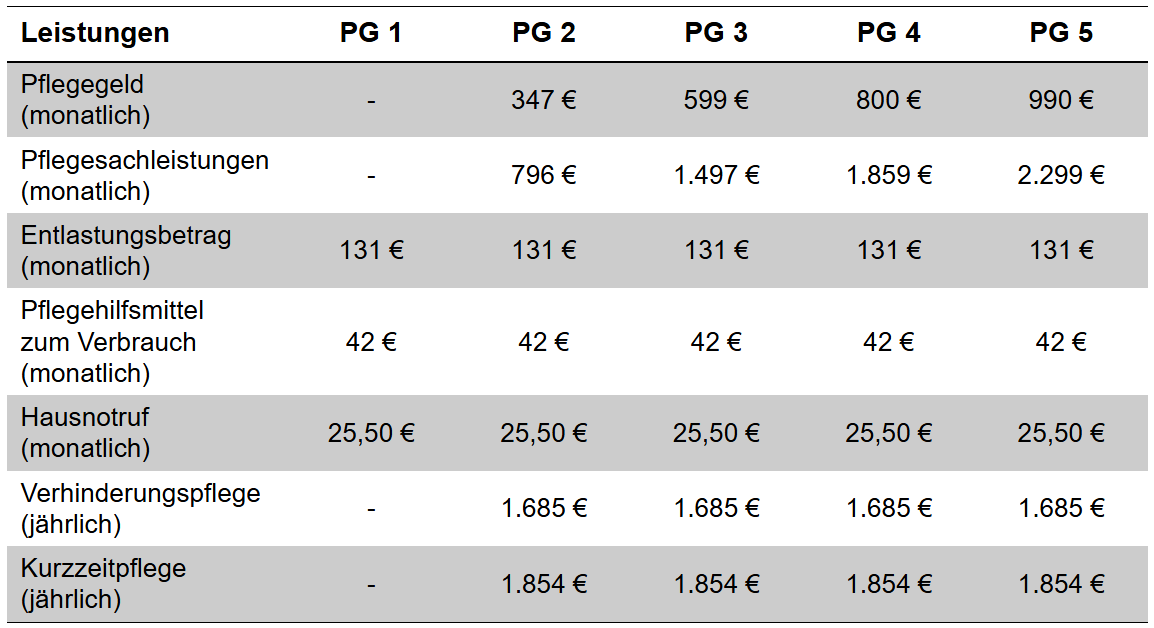Select the 2.299 € cell under PG 5
Image resolution: width=1154 pixels, height=628 pixels.
[x=1061, y=175]
